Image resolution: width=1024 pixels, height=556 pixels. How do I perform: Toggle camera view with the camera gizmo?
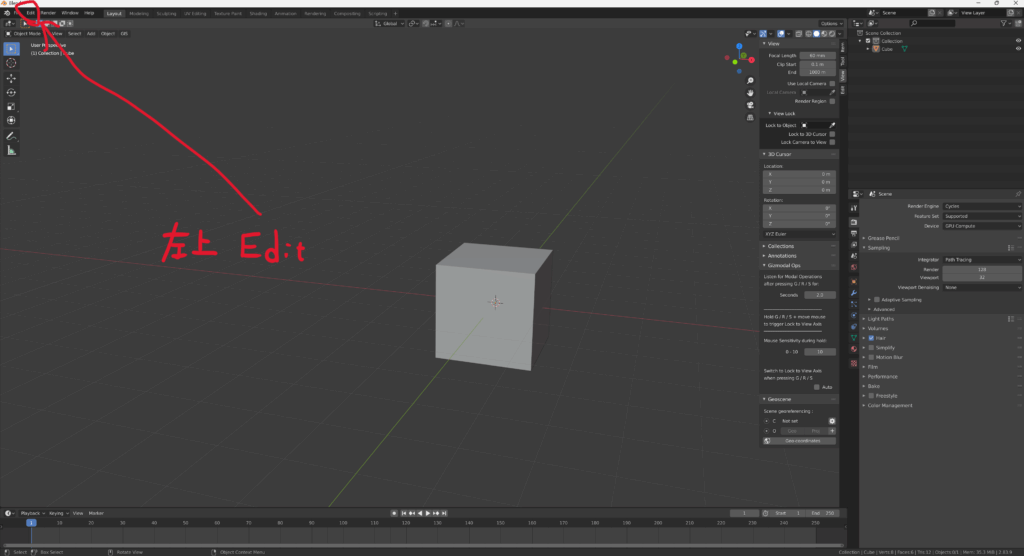(x=750, y=106)
